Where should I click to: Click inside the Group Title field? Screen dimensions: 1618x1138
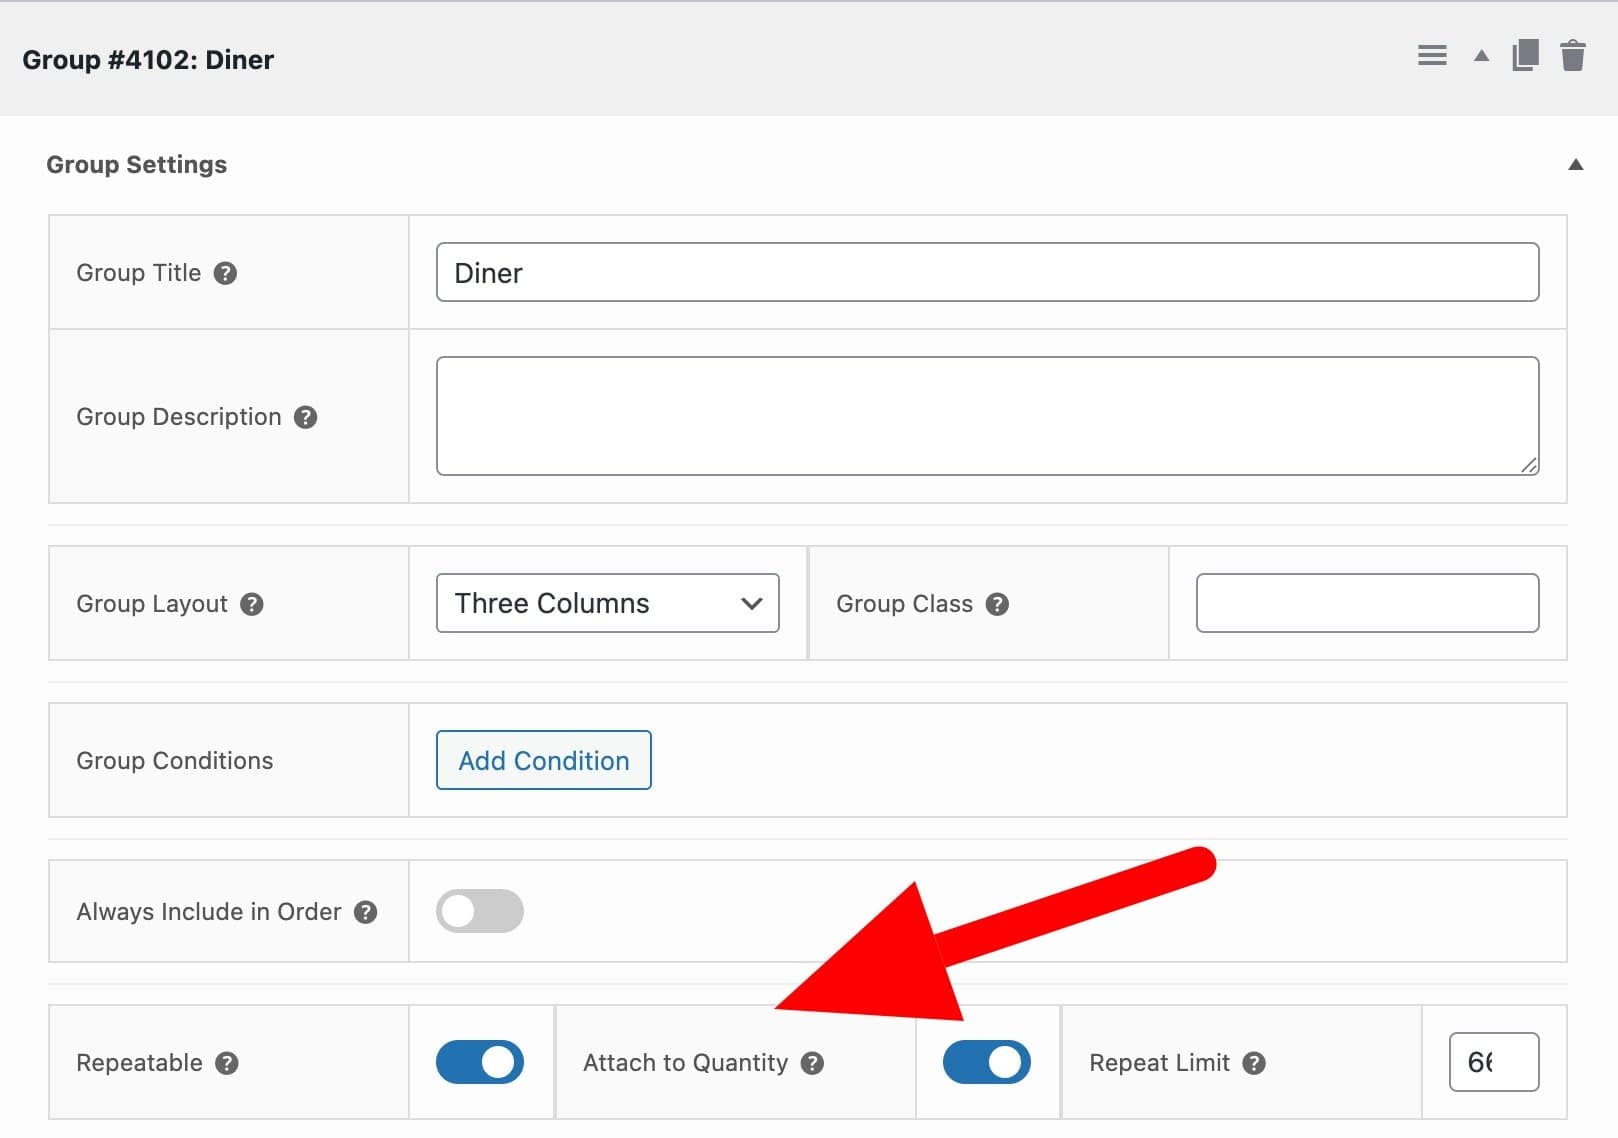[x=987, y=272]
